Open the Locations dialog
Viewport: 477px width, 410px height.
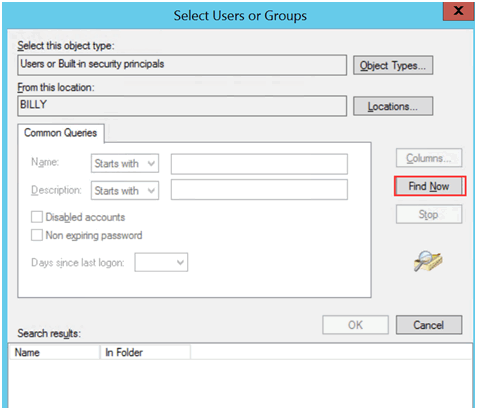(x=393, y=106)
